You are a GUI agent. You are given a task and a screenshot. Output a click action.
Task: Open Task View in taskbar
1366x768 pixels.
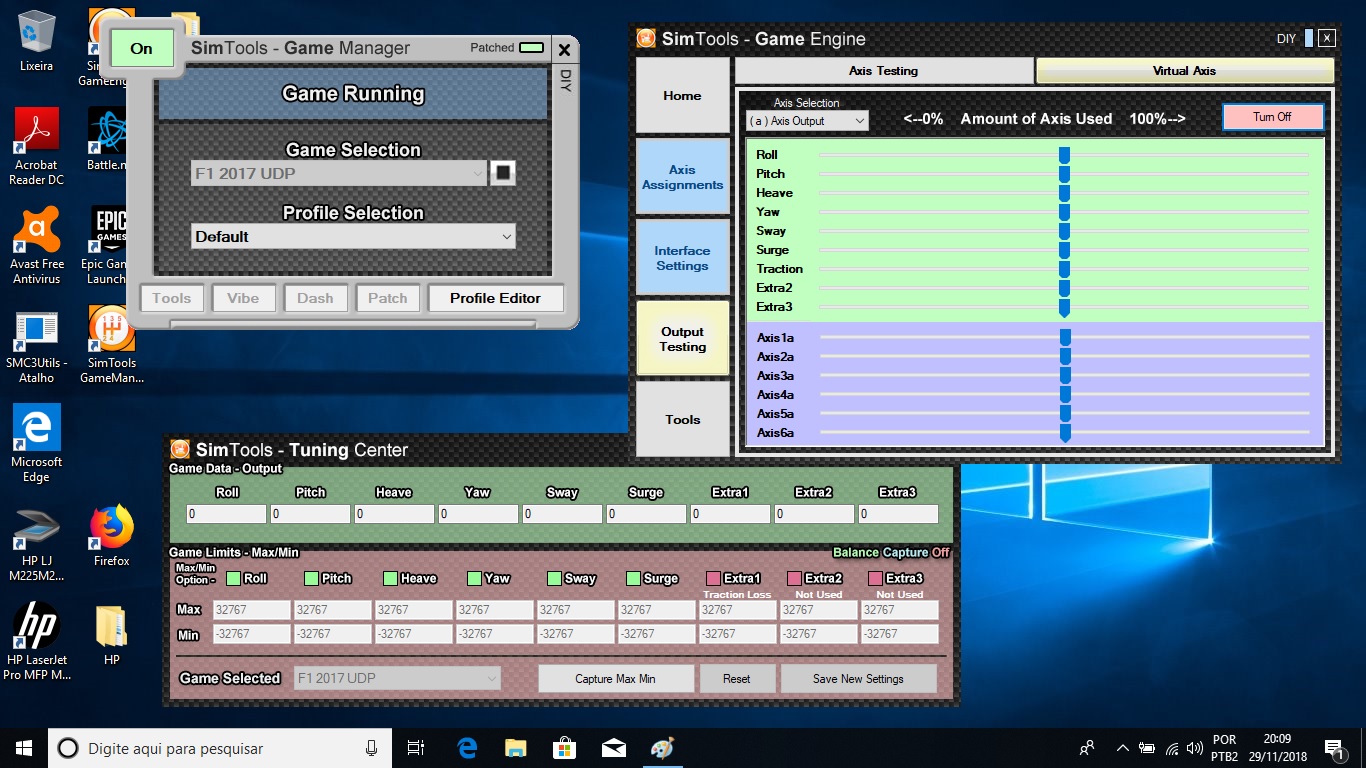click(x=417, y=748)
